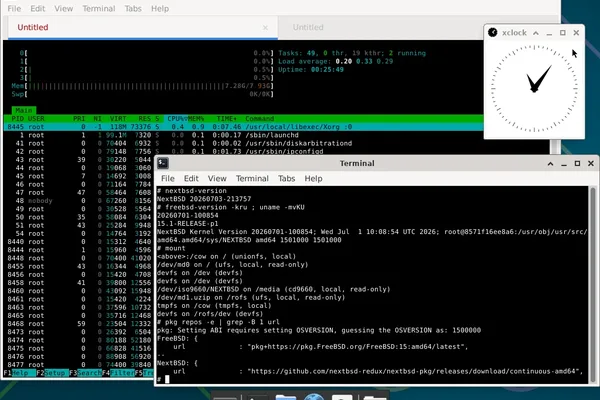
Task: Click F2 Setup in htop's function bar
Action: (52, 373)
